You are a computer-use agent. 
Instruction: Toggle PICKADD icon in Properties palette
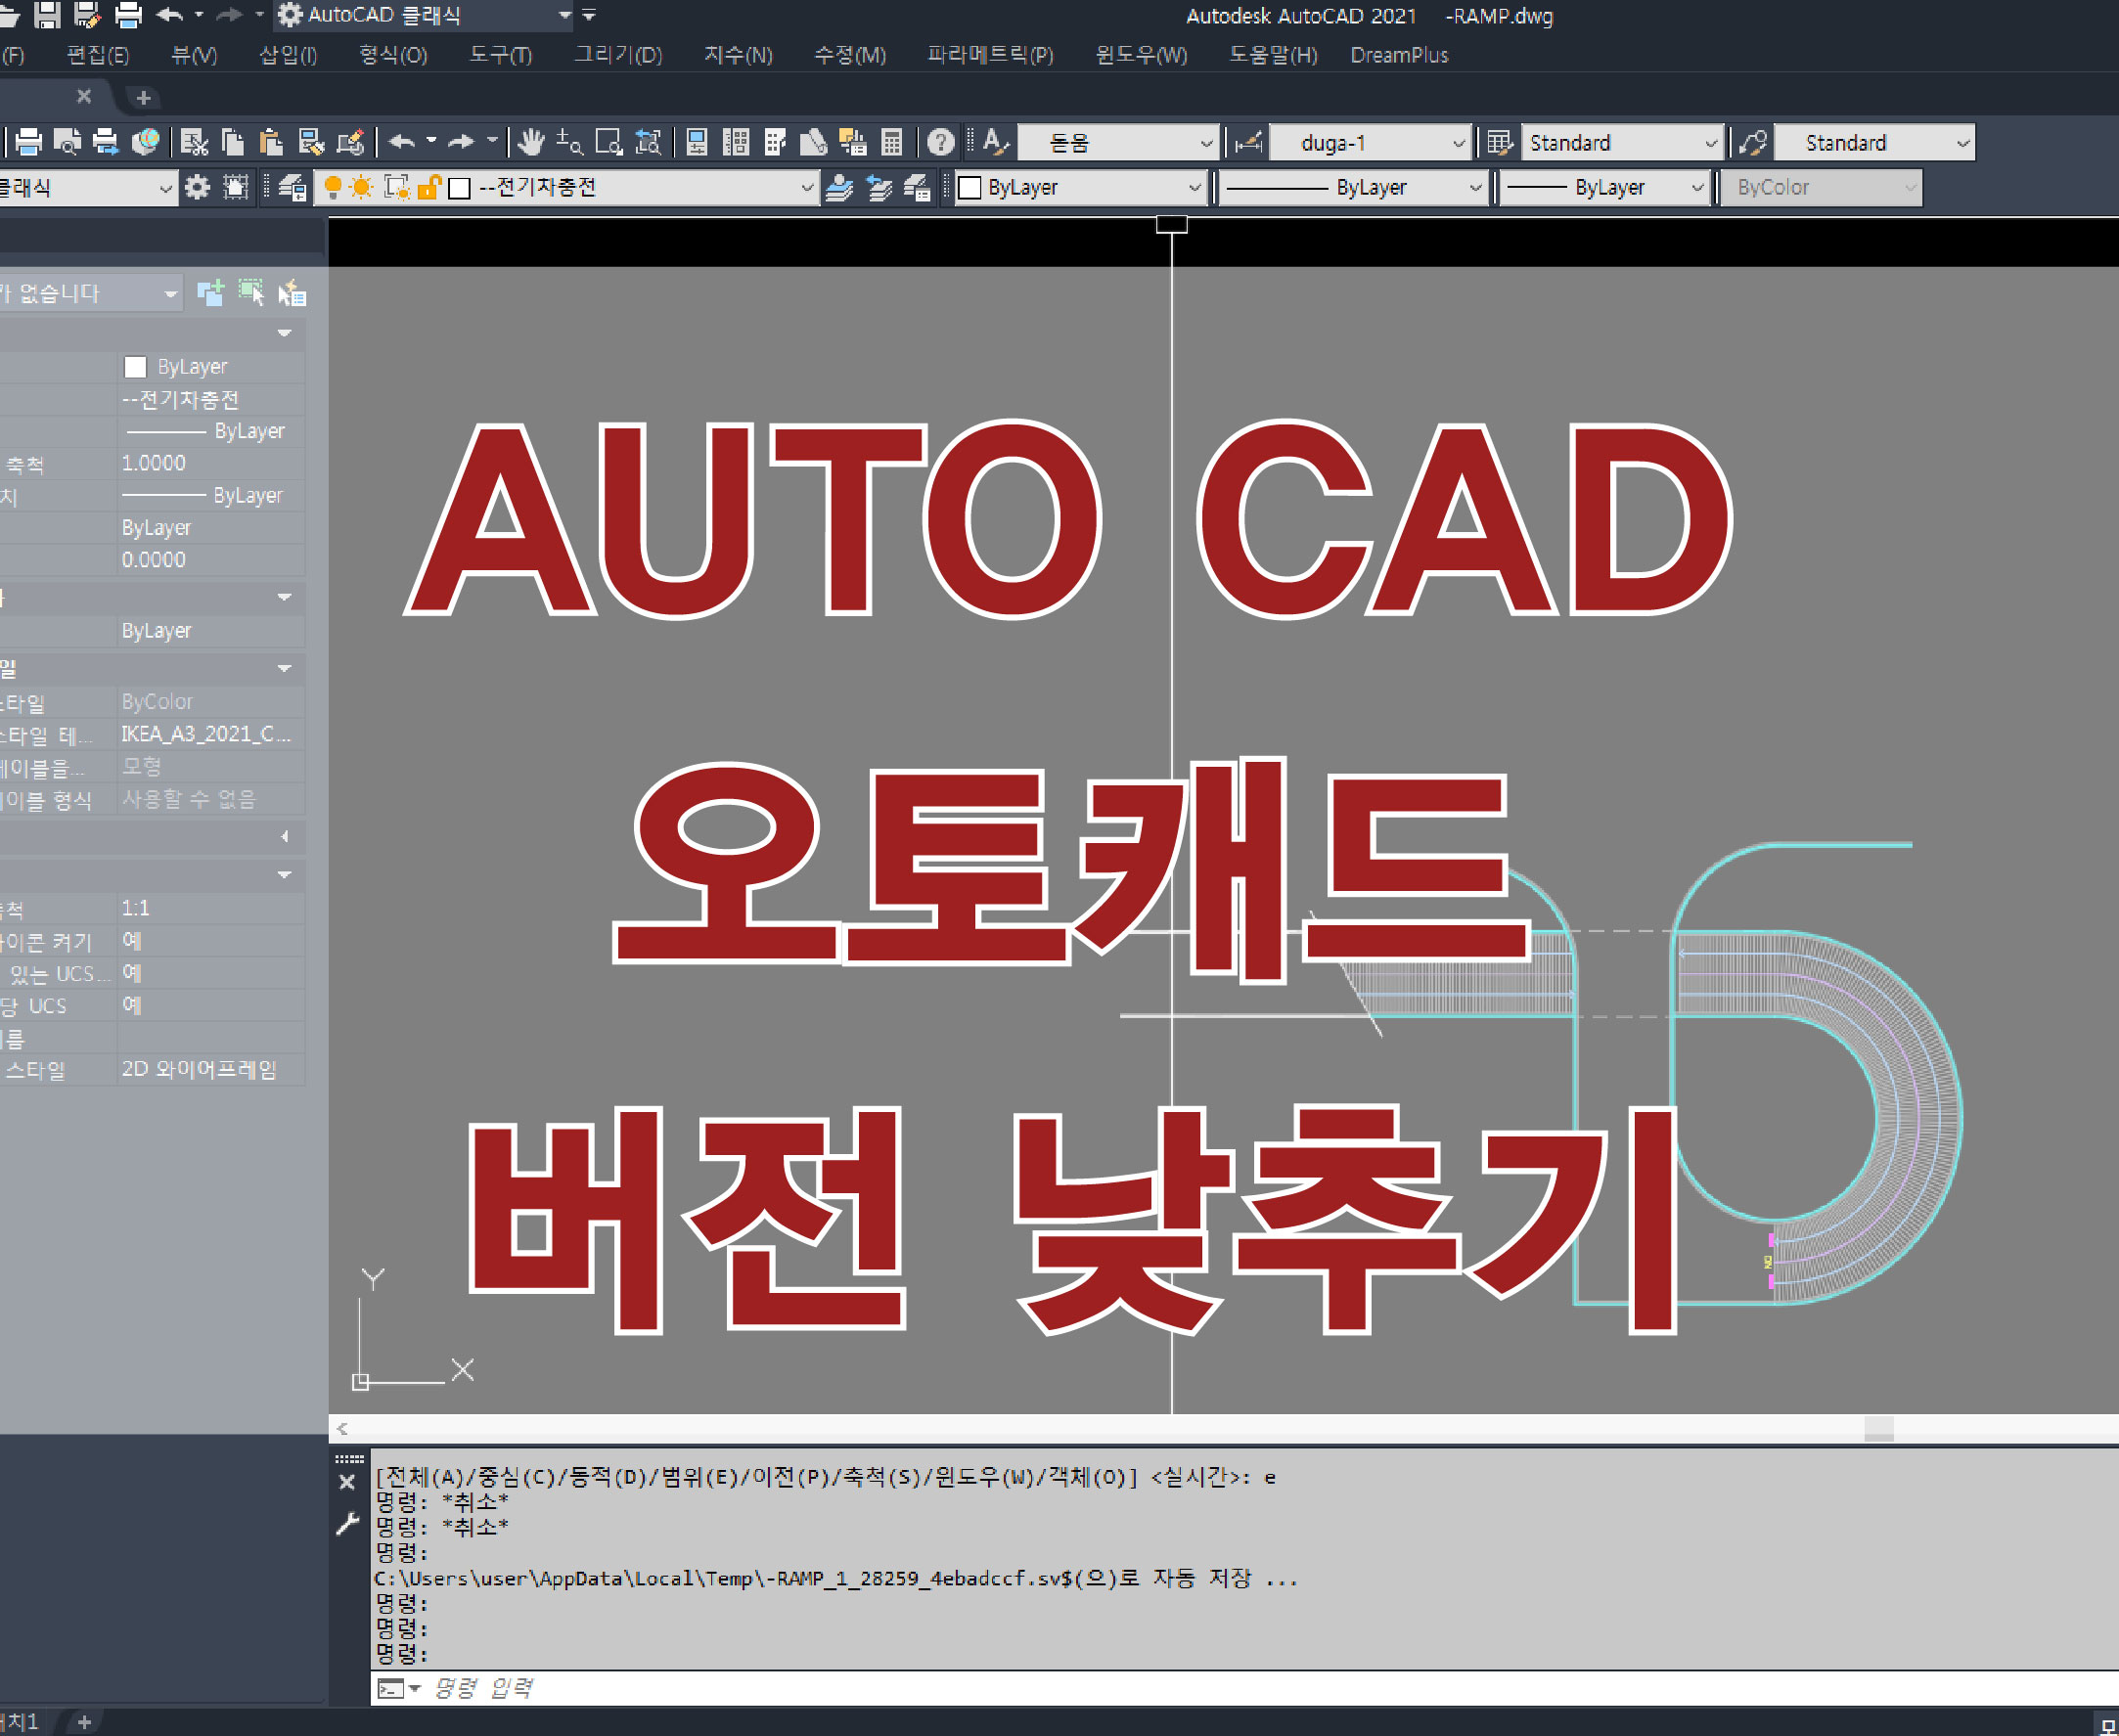tap(210, 293)
